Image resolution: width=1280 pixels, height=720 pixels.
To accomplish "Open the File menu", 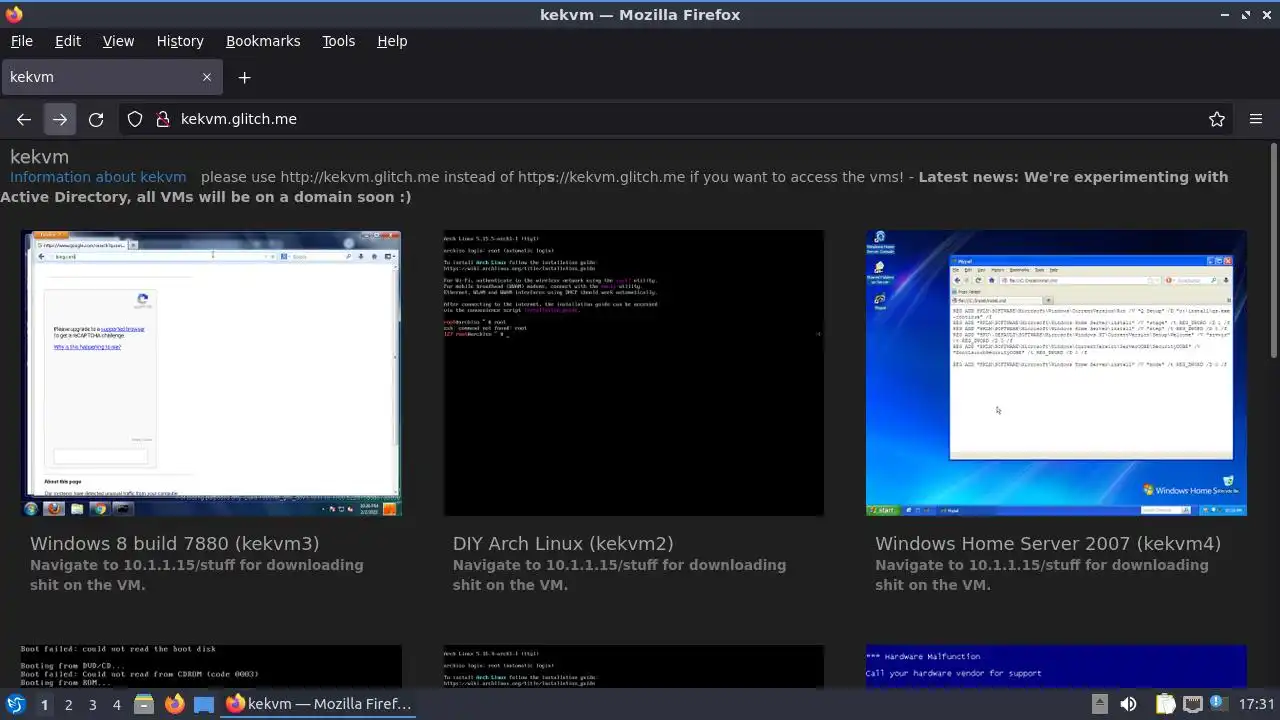I will pos(21,41).
